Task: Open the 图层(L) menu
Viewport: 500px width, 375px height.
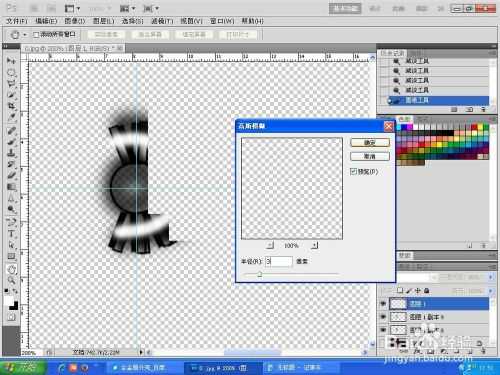Action: (104, 21)
